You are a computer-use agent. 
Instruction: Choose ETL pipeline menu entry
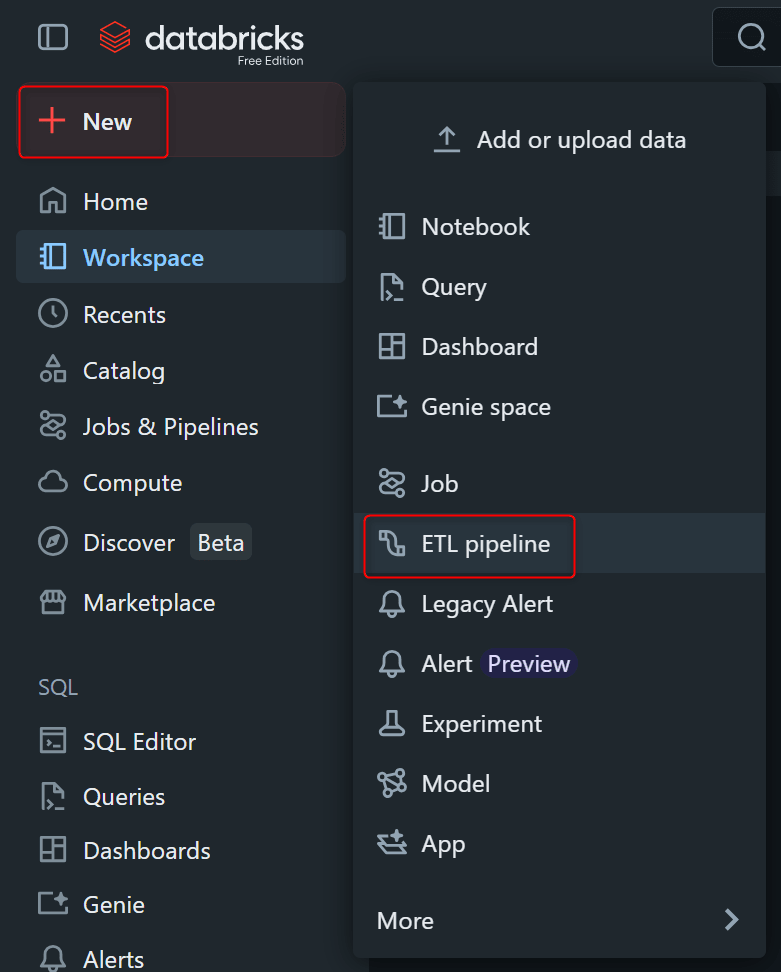(485, 544)
